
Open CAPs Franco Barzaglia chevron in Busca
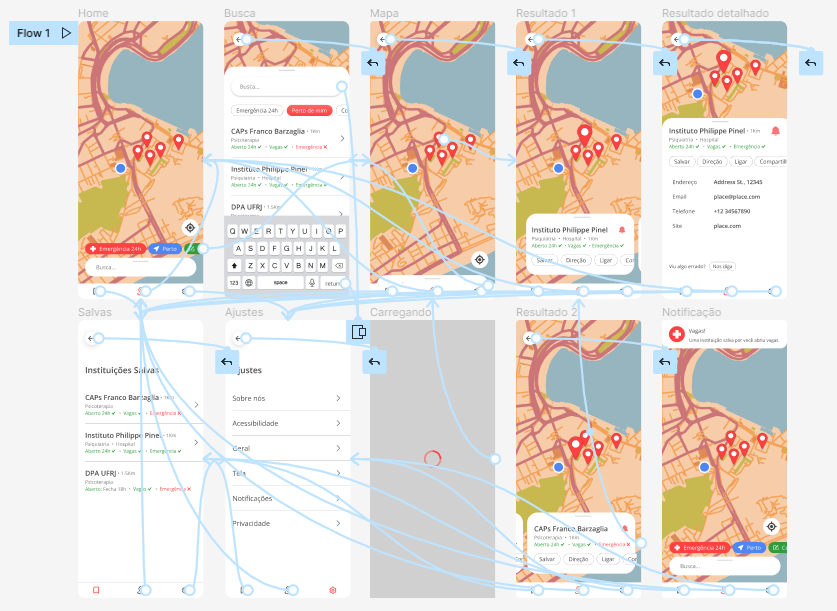(342, 138)
